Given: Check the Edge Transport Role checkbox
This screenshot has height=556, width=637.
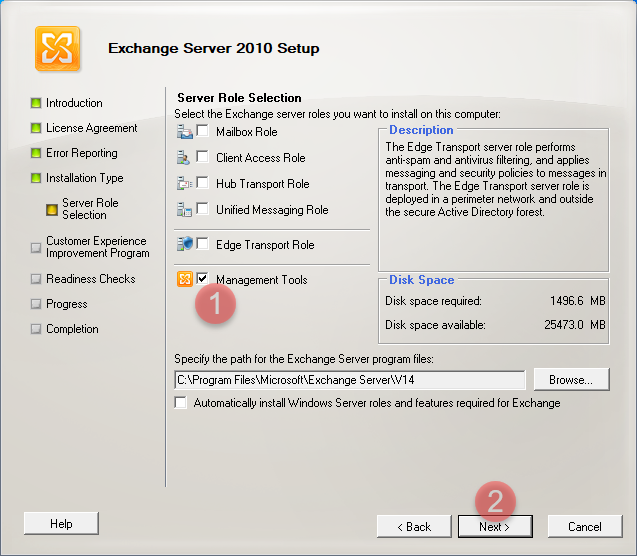Looking at the screenshot, I should [x=202, y=243].
